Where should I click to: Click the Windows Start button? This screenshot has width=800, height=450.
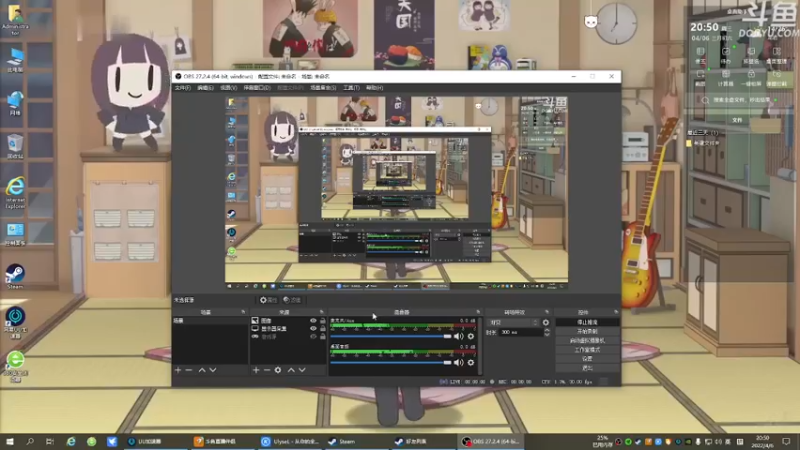coord(10,441)
